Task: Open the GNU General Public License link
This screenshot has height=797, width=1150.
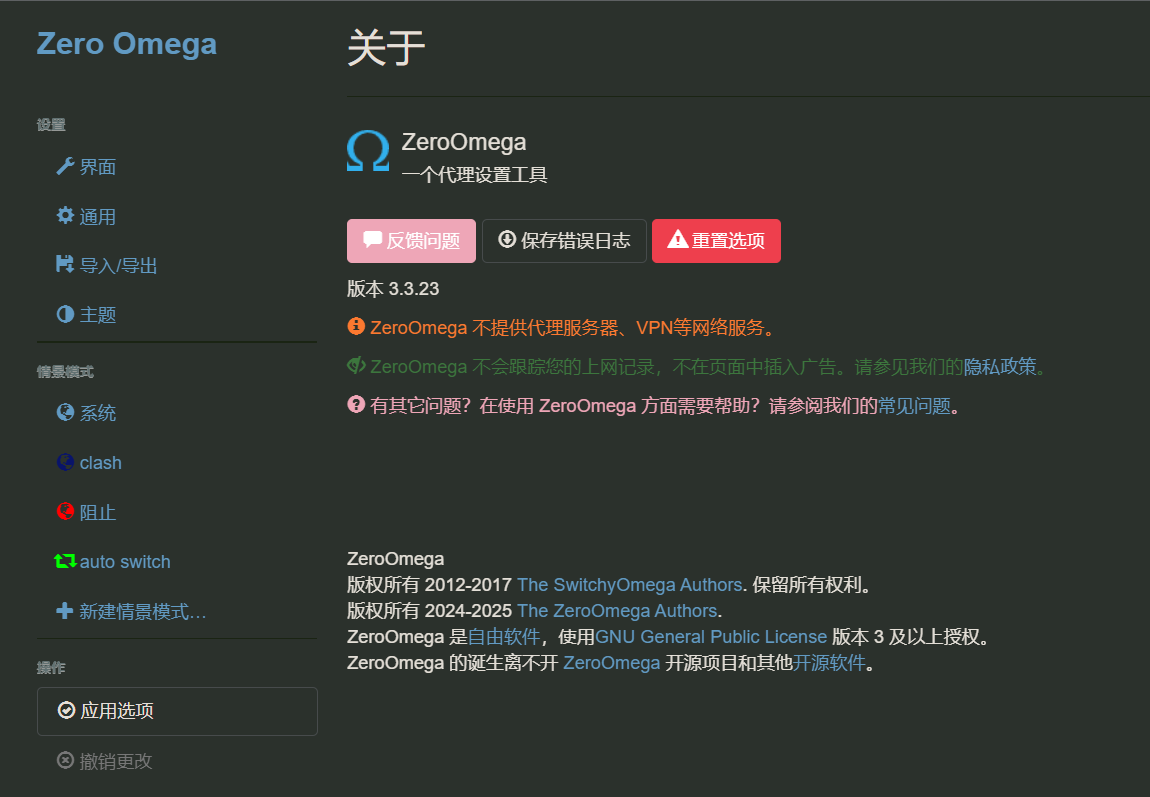Action: click(711, 636)
